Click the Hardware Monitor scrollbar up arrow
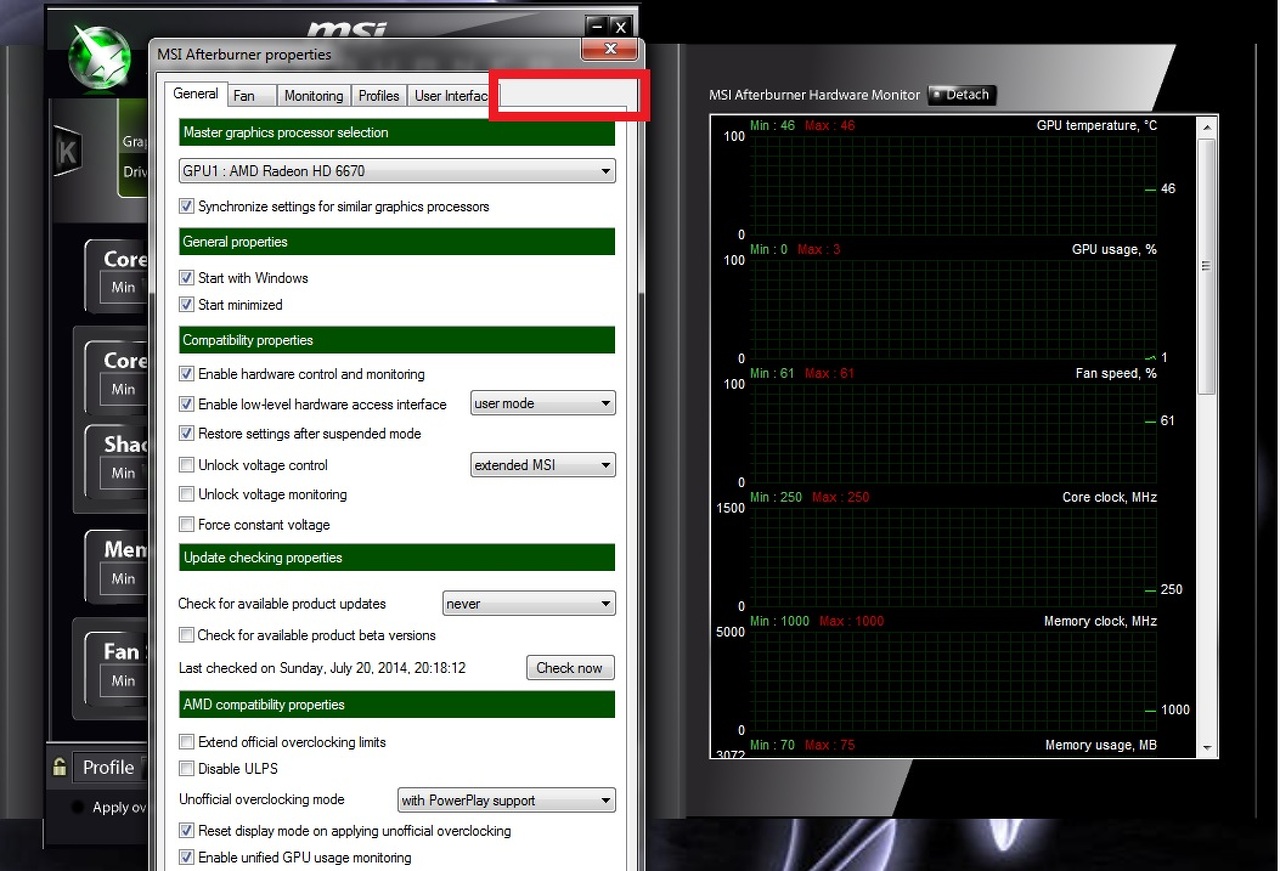Image resolution: width=1280 pixels, height=871 pixels. (x=1207, y=126)
